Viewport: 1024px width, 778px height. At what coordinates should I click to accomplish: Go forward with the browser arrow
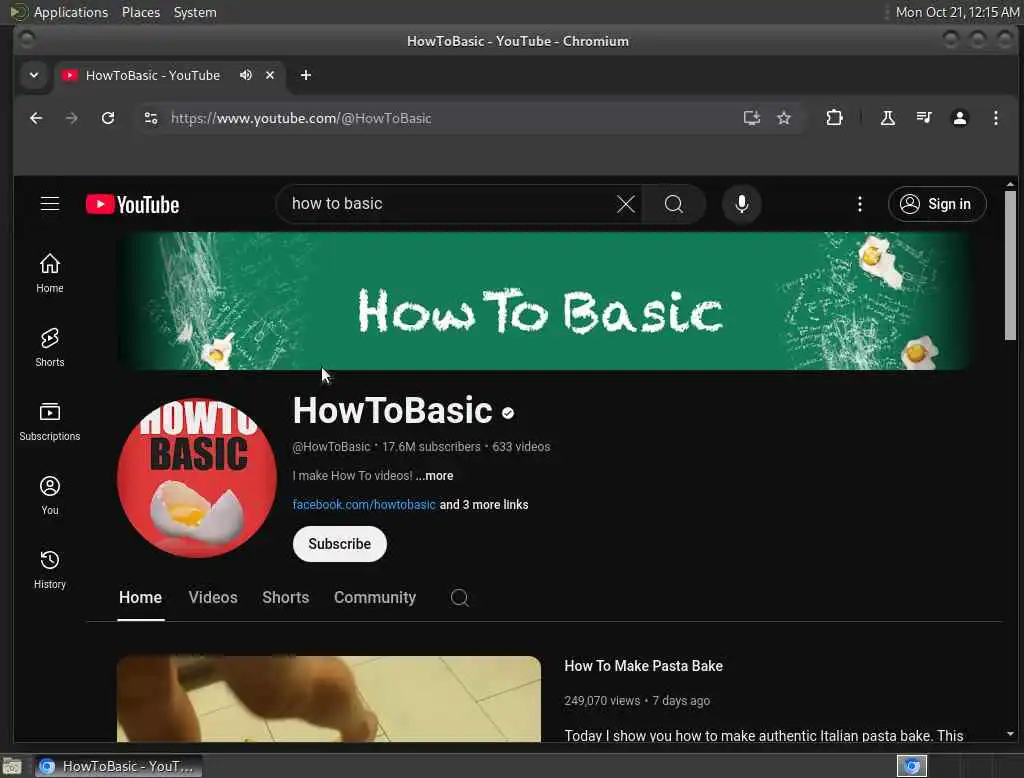72,118
